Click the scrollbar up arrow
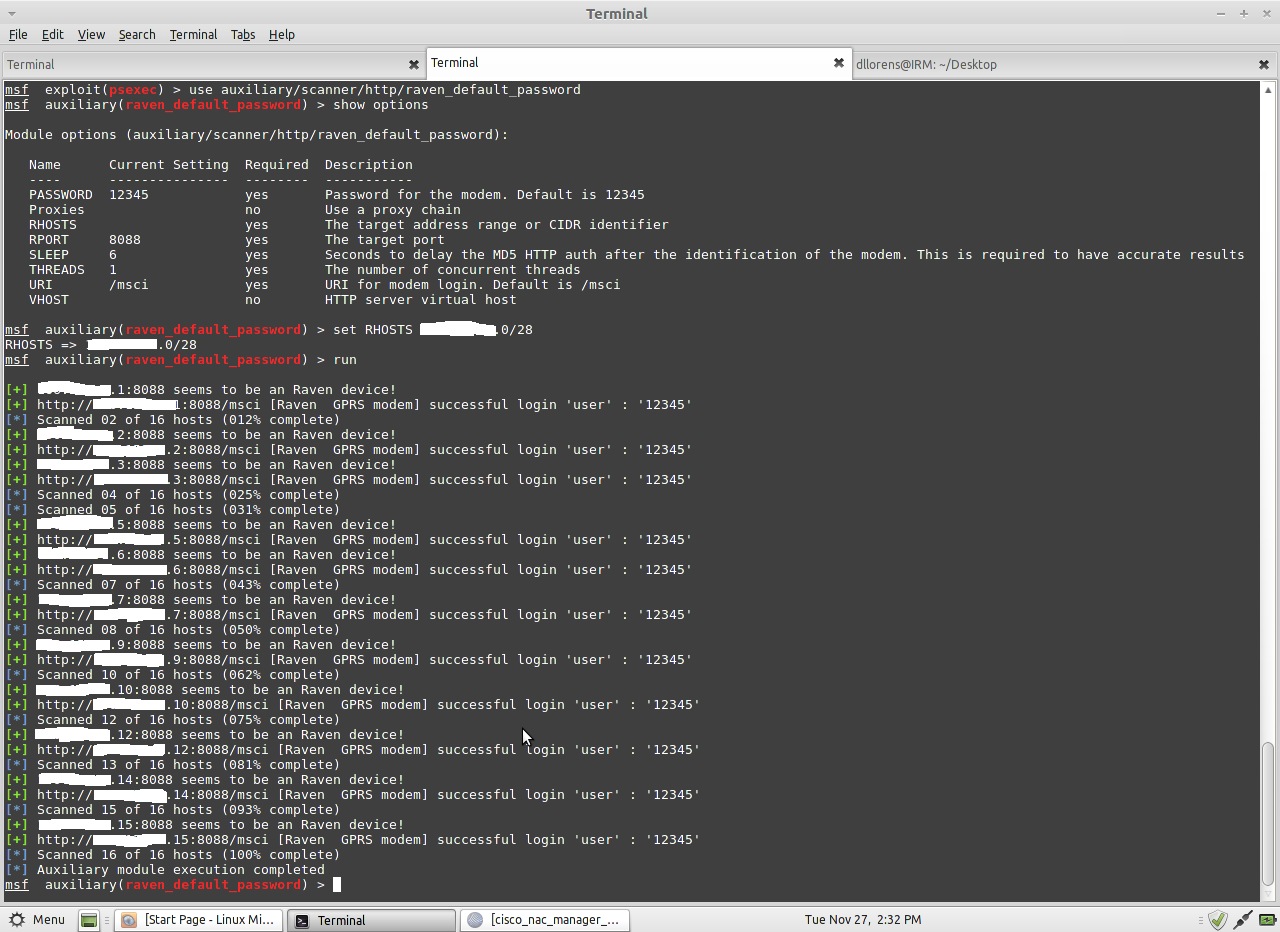 tap(1269, 87)
